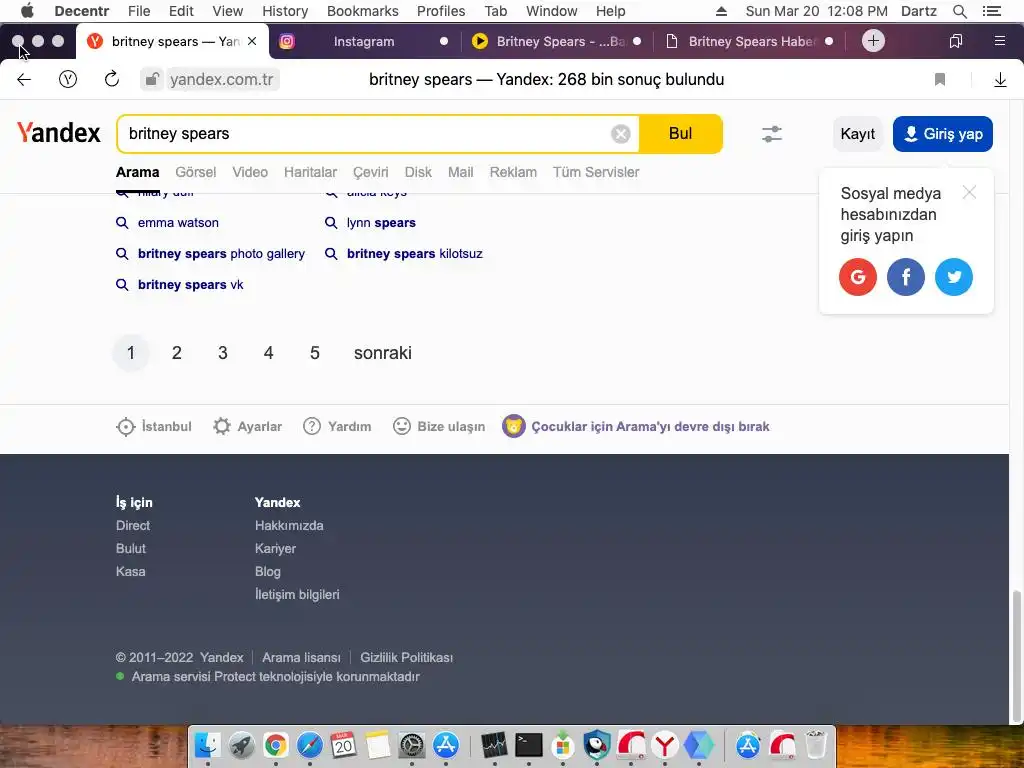The width and height of the screenshot is (1024, 768).
Task: Open Calendar from the dock
Action: (x=344, y=744)
